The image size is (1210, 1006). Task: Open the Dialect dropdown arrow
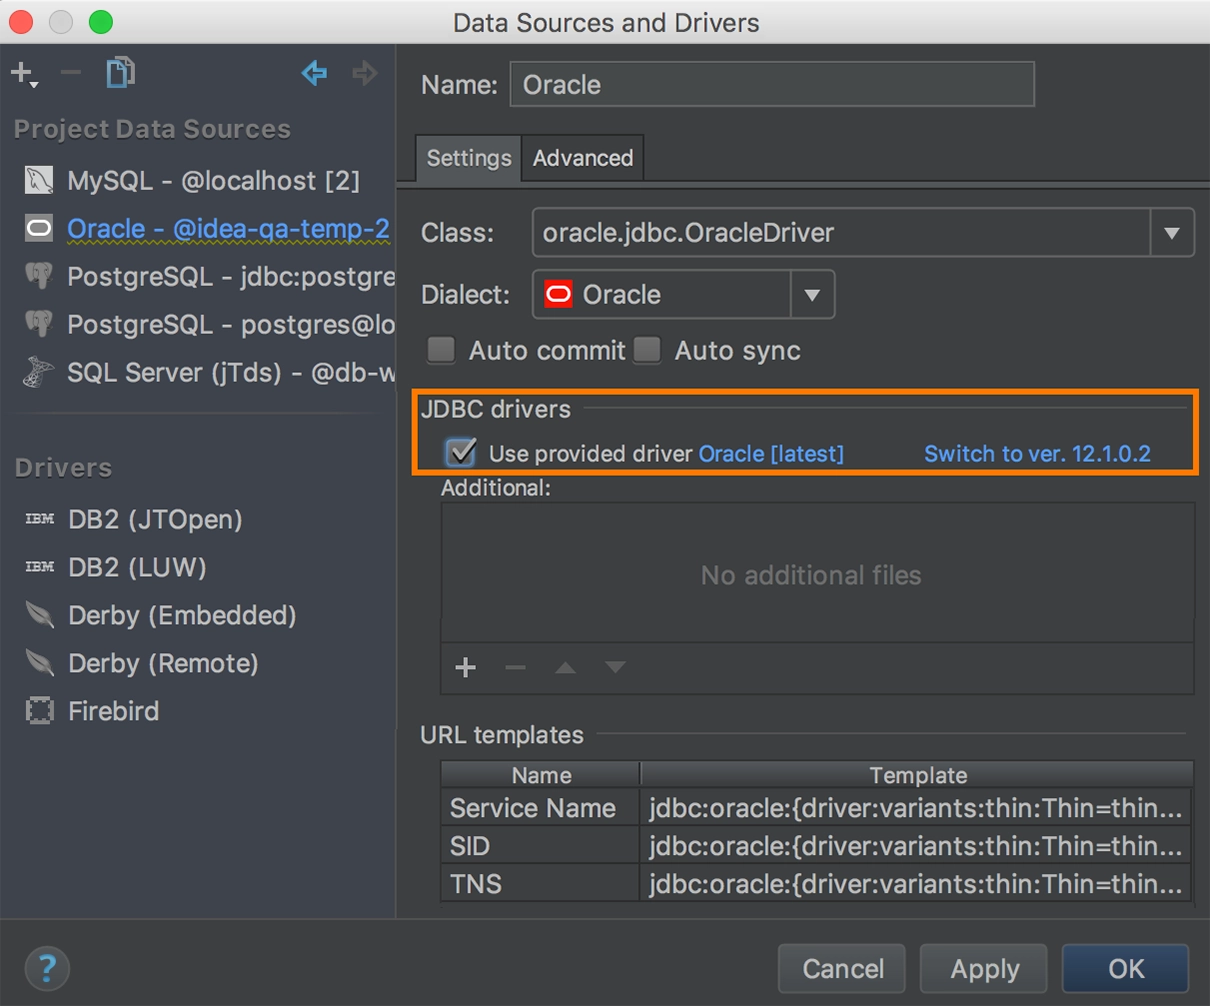pyautogui.click(x=812, y=295)
